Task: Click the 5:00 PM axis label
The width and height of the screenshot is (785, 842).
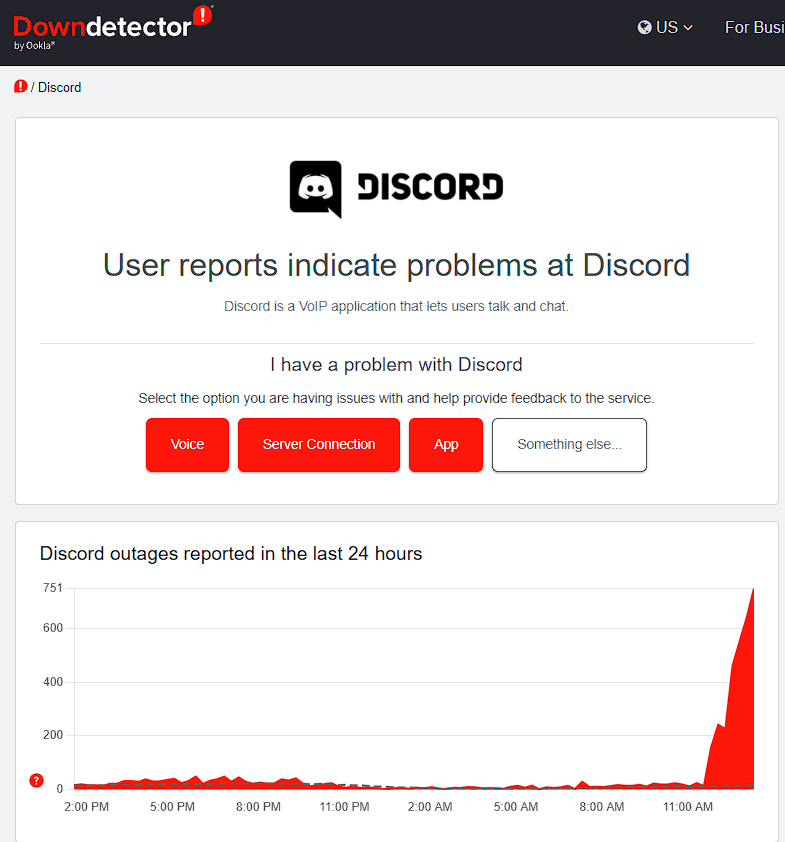Action: click(x=172, y=807)
